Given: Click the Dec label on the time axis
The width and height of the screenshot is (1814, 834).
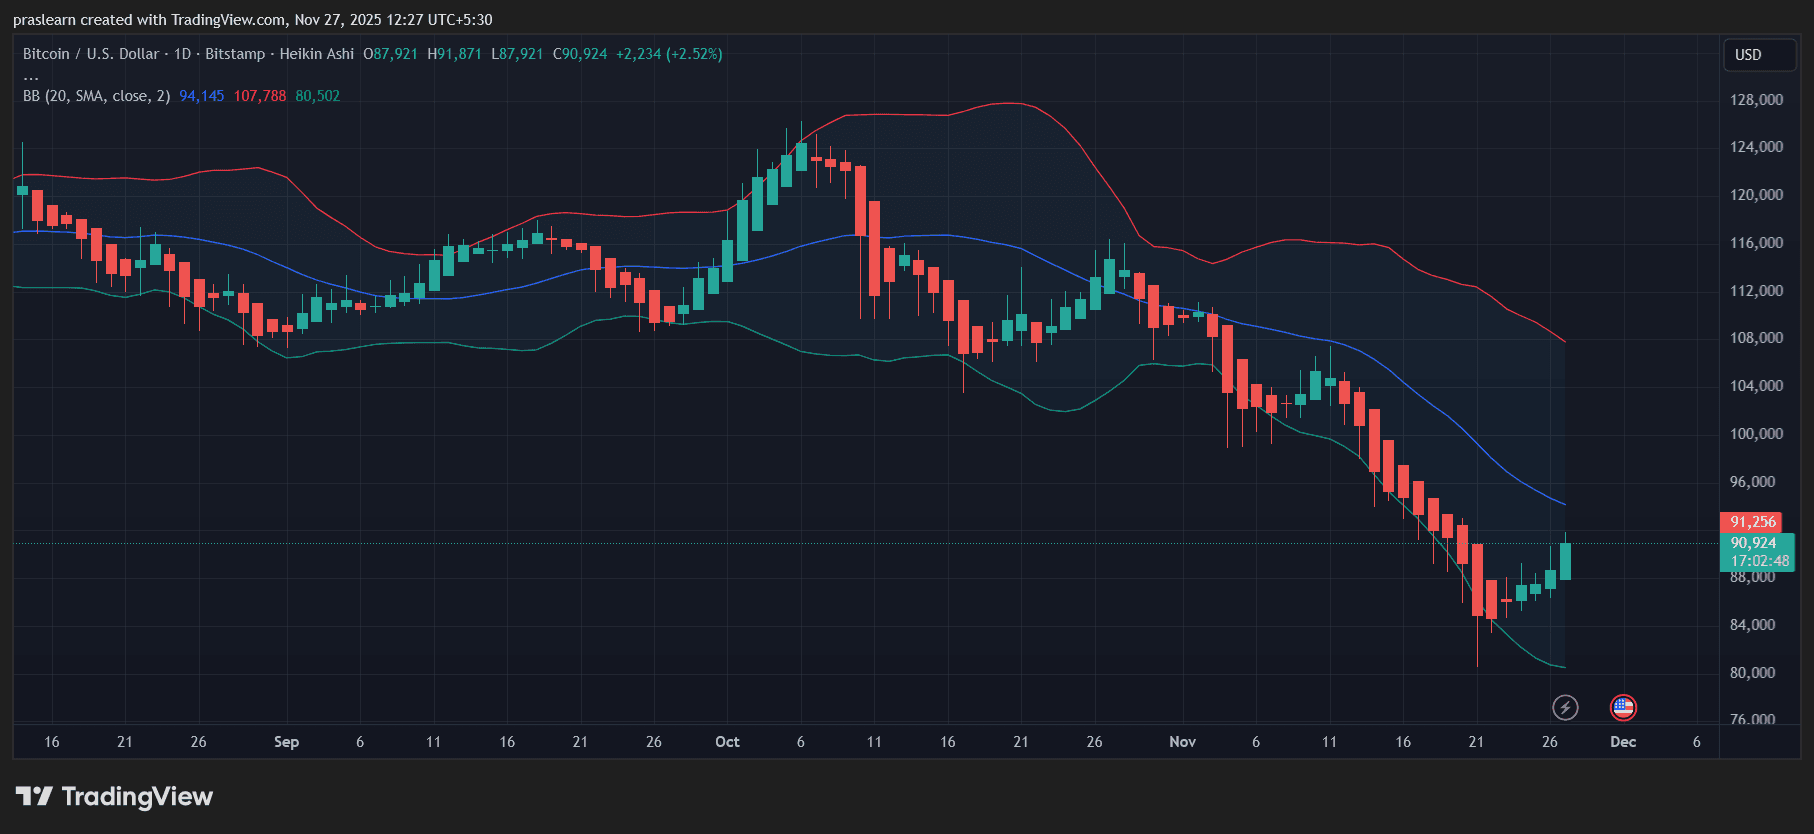Looking at the screenshot, I should pos(1623,742).
